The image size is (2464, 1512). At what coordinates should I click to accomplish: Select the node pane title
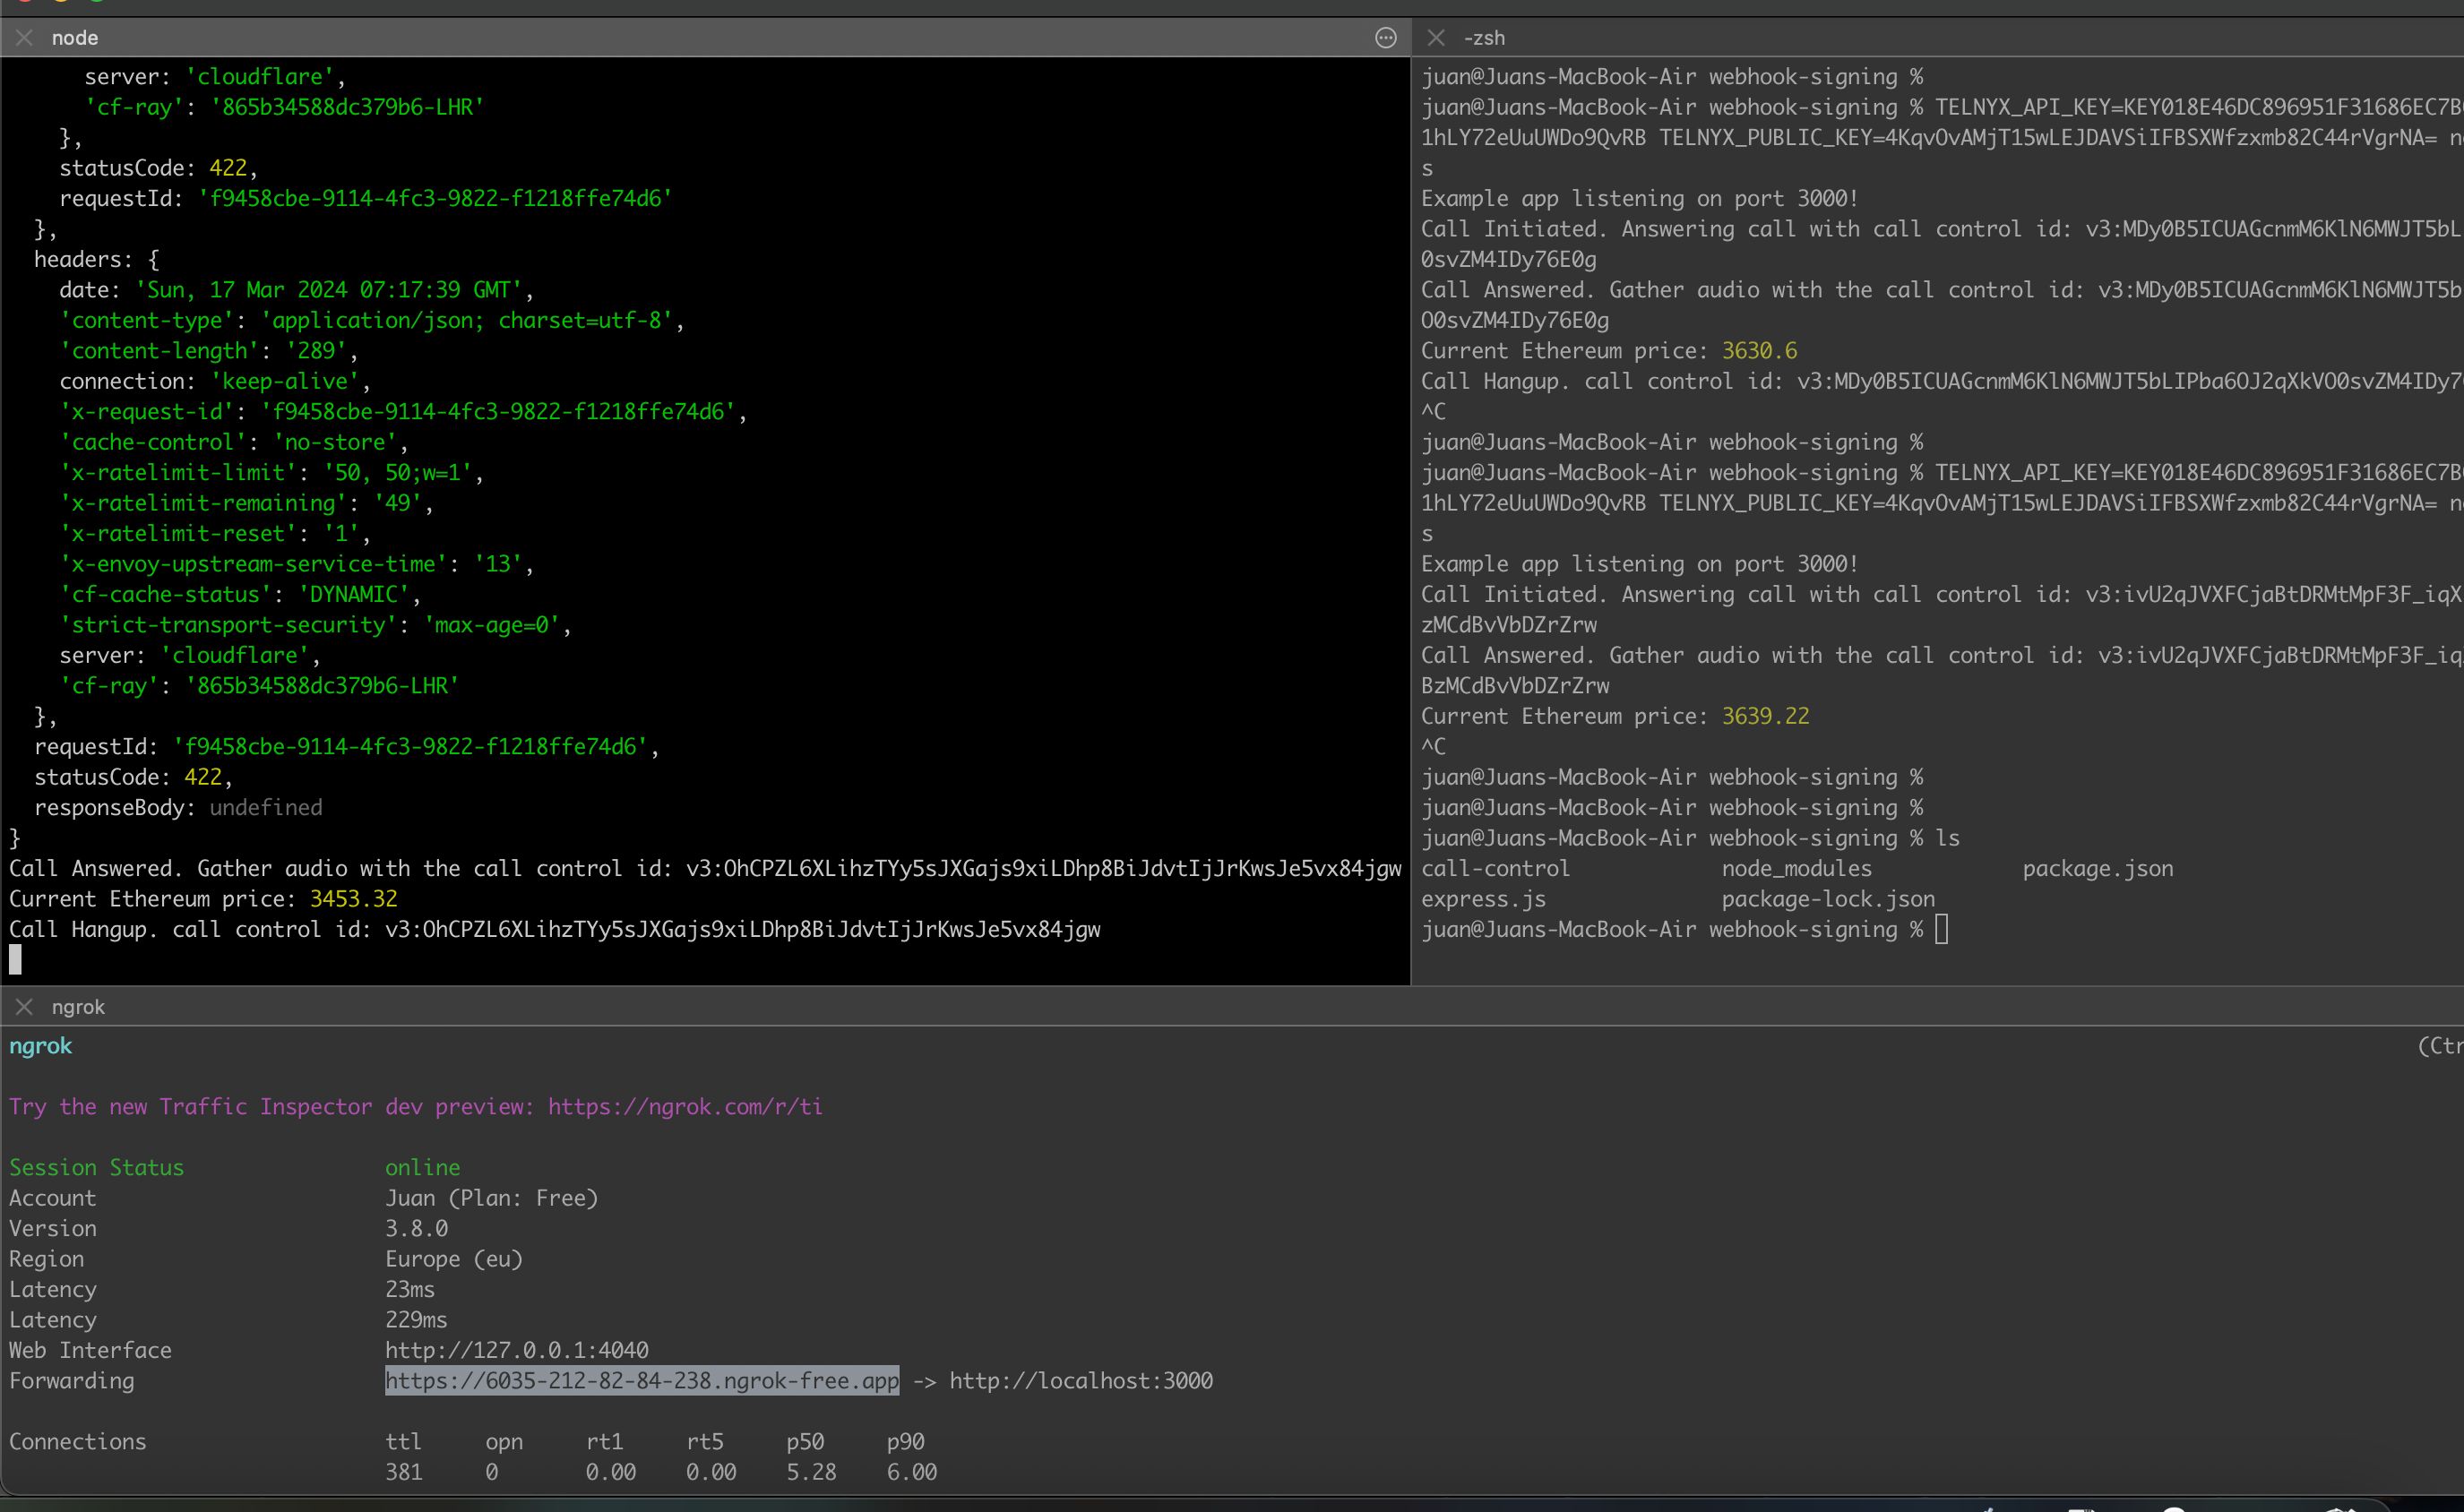pyautogui.click(x=75, y=38)
